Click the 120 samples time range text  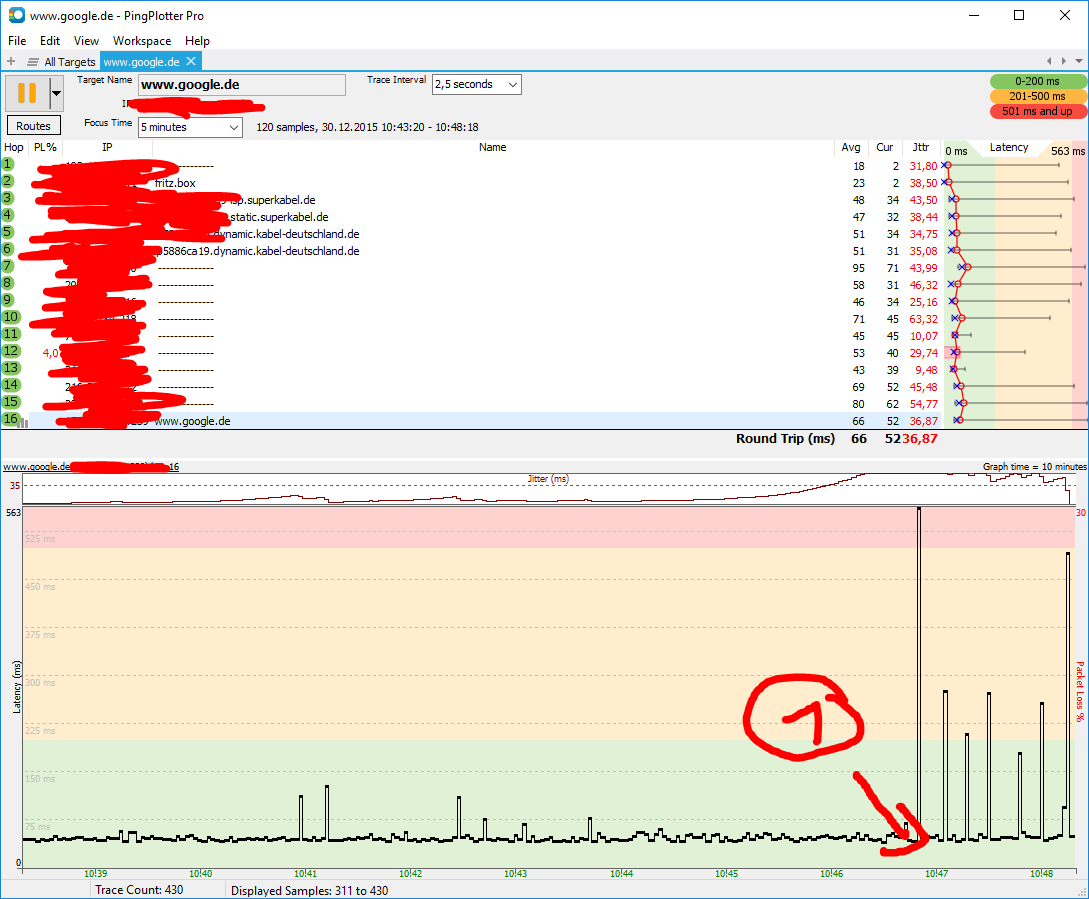[367, 127]
